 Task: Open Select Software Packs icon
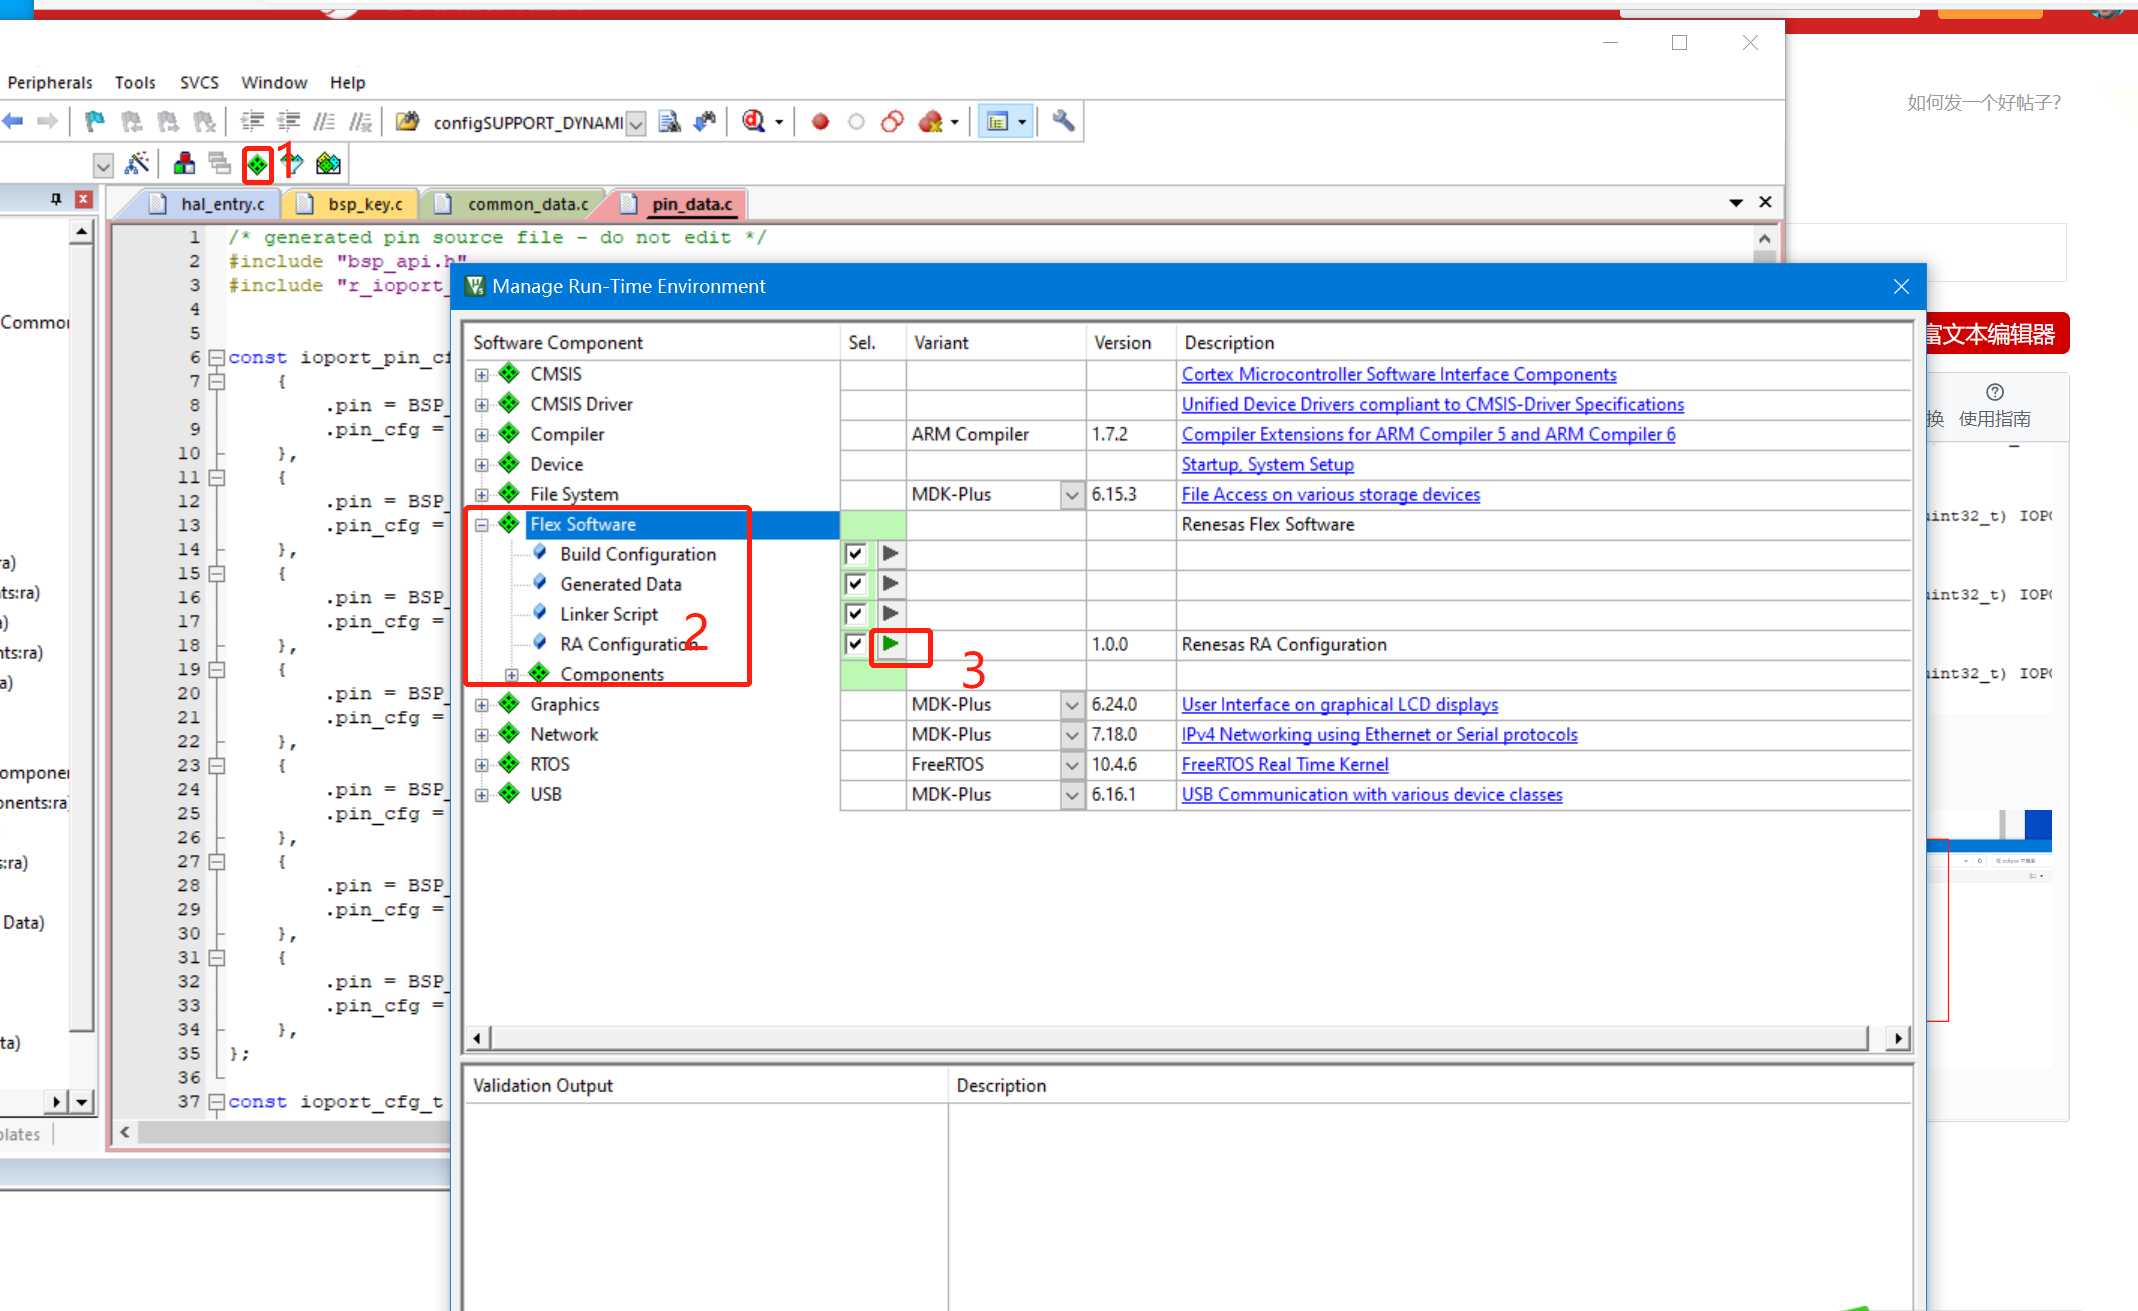pos(292,164)
